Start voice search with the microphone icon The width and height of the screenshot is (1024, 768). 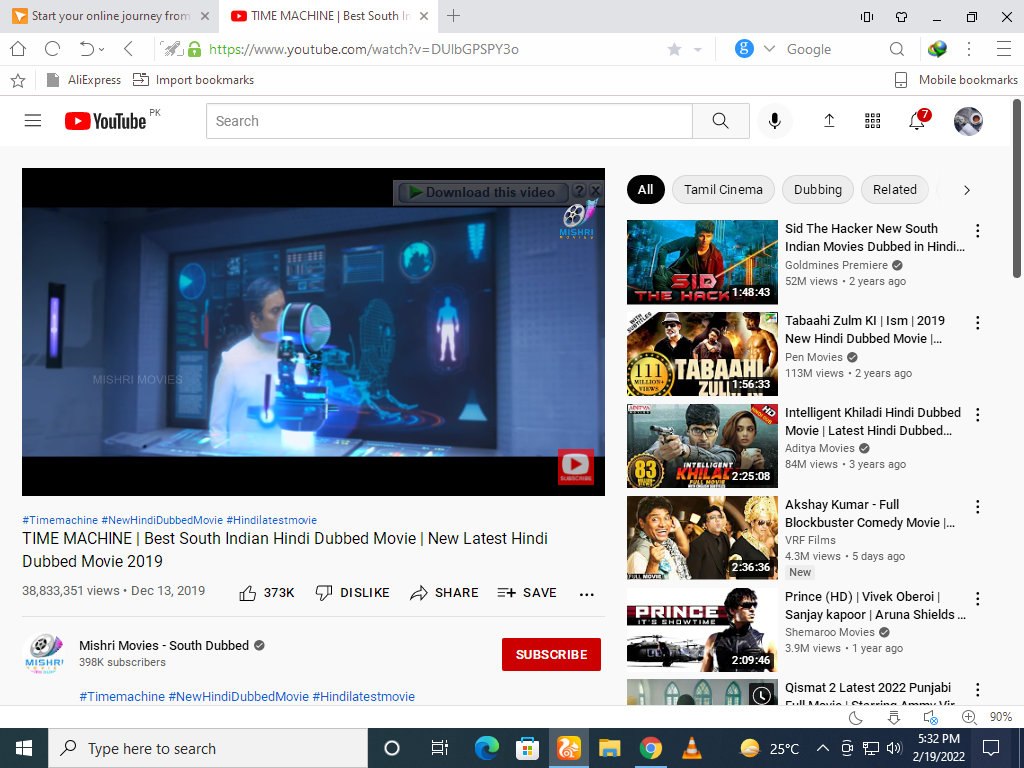tap(775, 121)
